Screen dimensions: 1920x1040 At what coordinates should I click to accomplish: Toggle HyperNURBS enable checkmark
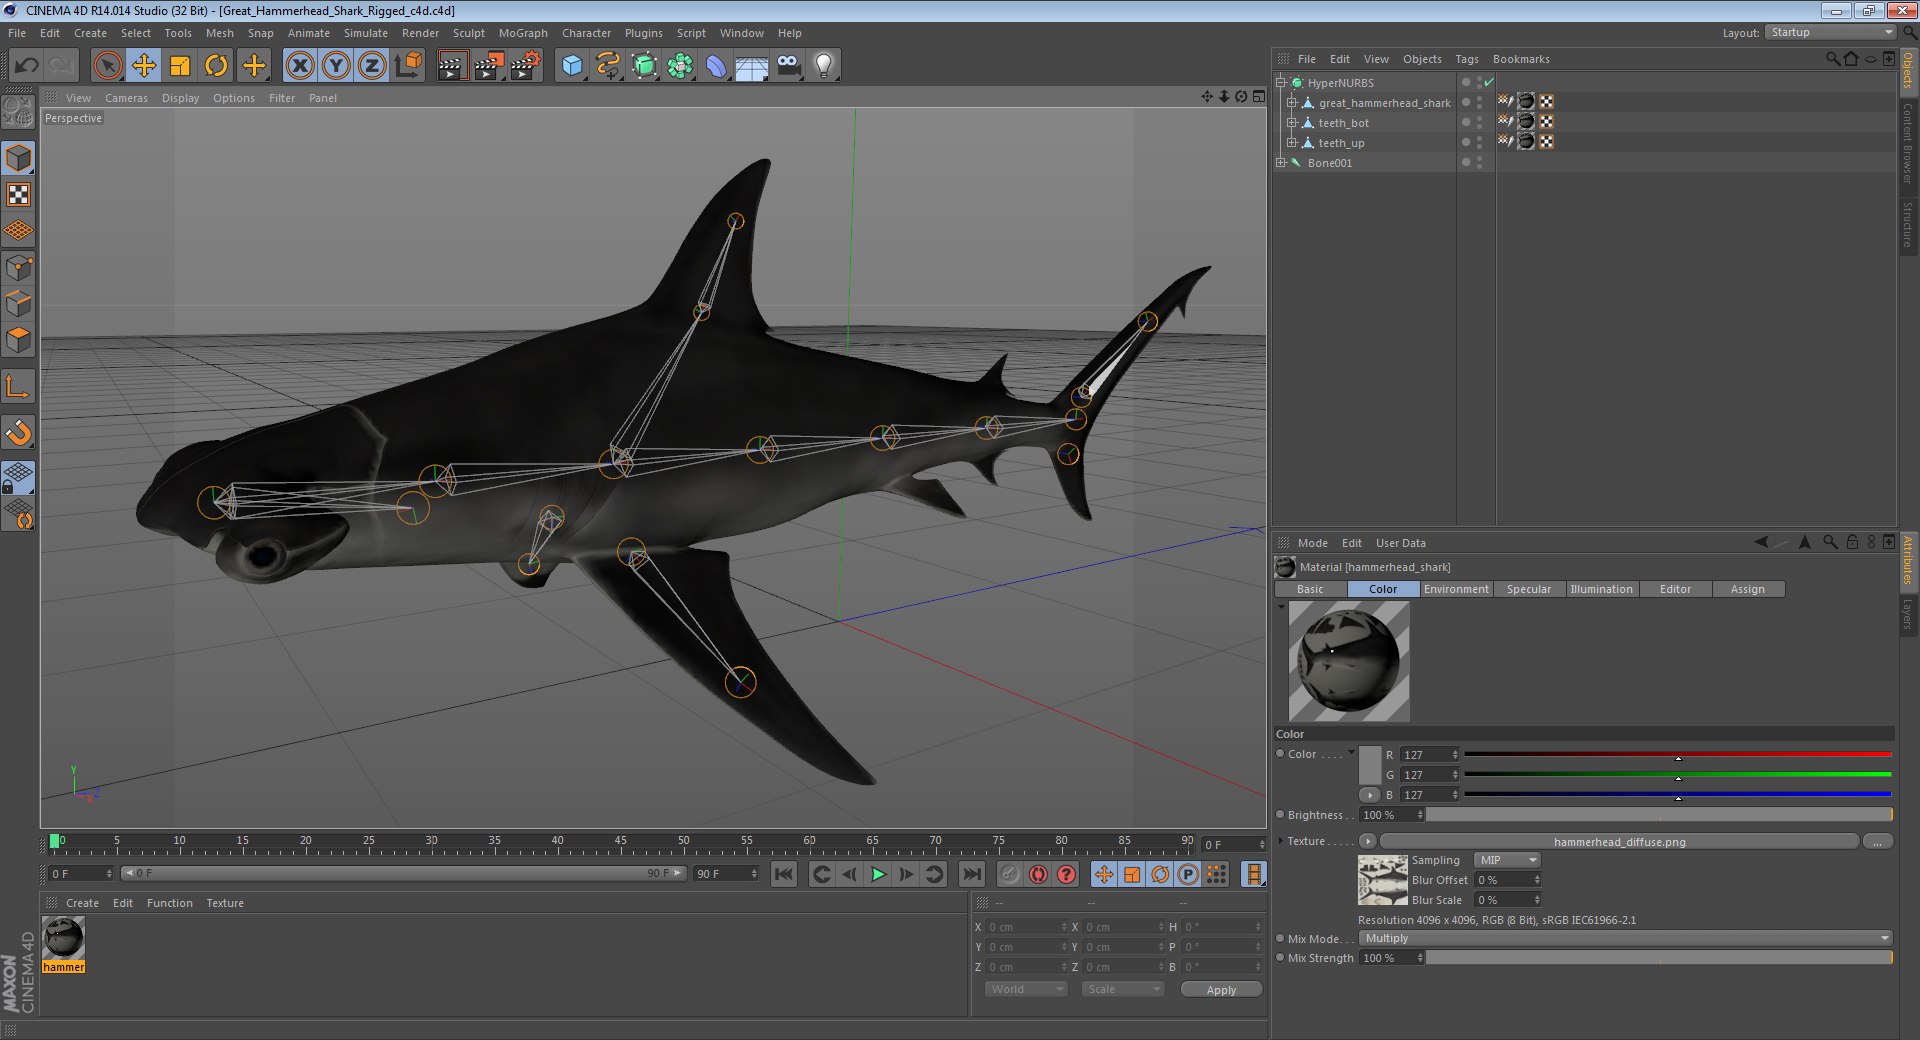(1489, 83)
